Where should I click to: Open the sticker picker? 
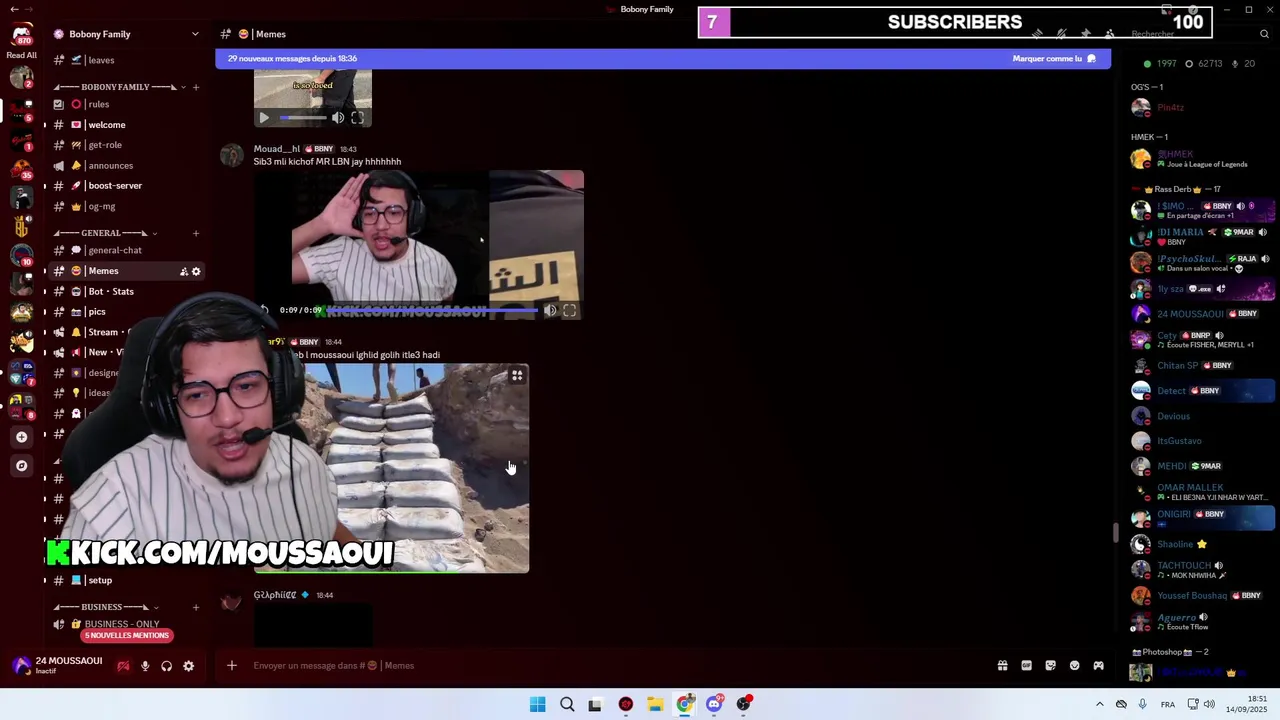pos(1050,666)
